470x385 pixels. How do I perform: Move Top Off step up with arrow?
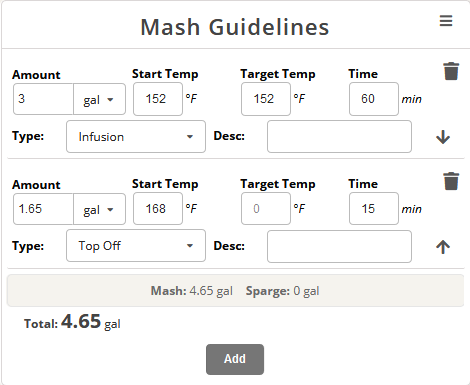[443, 247]
